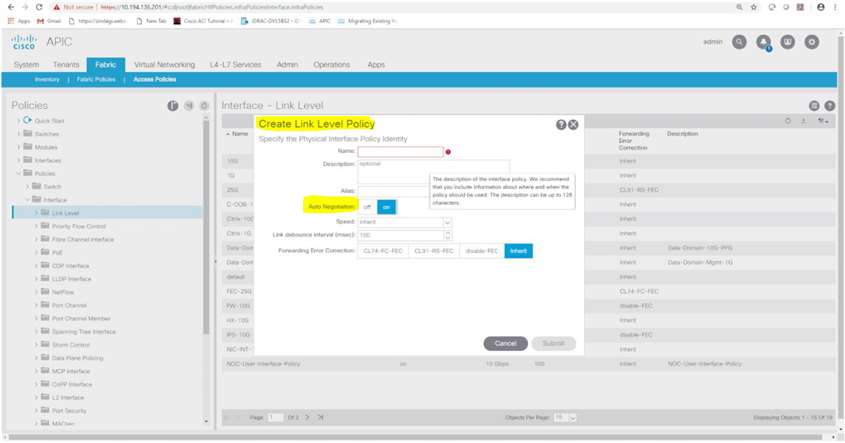
Task: Turn Auto Negotiation off
Action: [367, 207]
